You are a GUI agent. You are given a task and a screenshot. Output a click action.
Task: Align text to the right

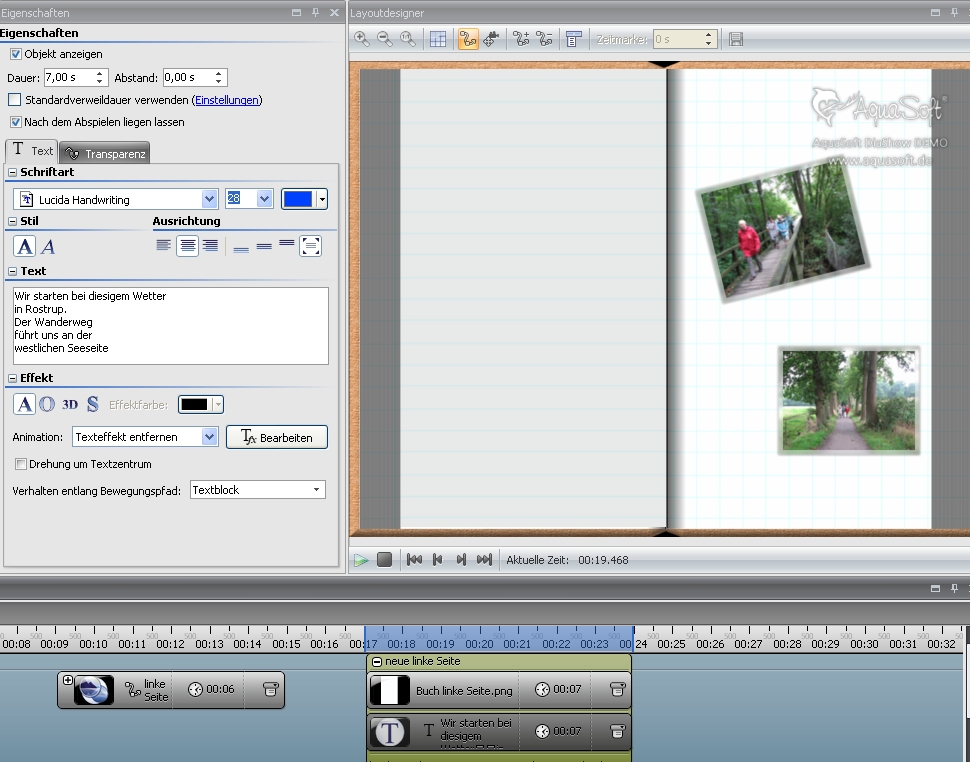pos(210,246)
